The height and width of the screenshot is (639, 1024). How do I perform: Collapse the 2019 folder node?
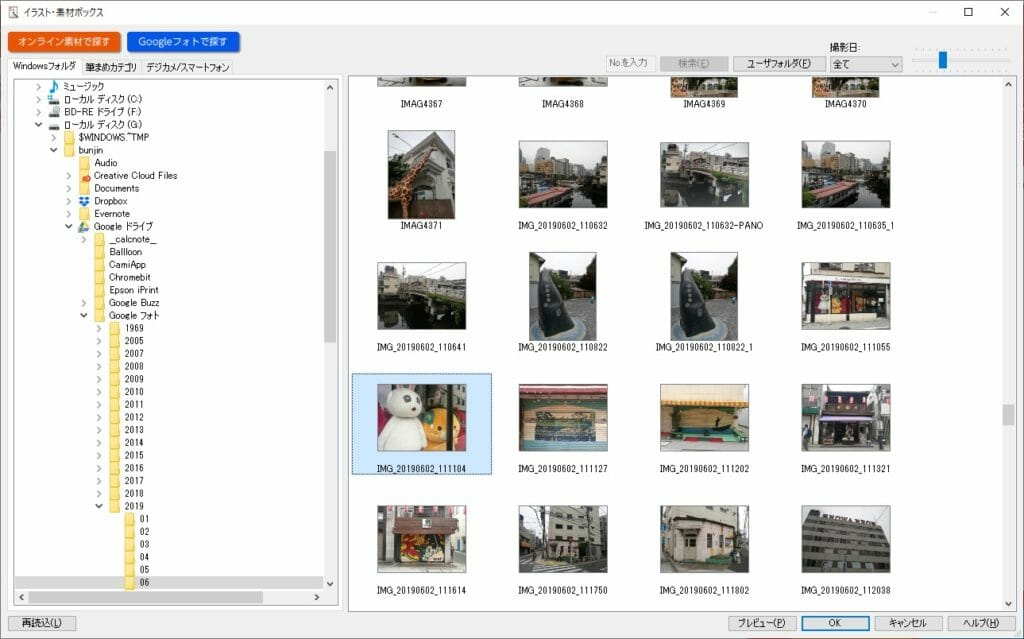[x=99, y=506]
